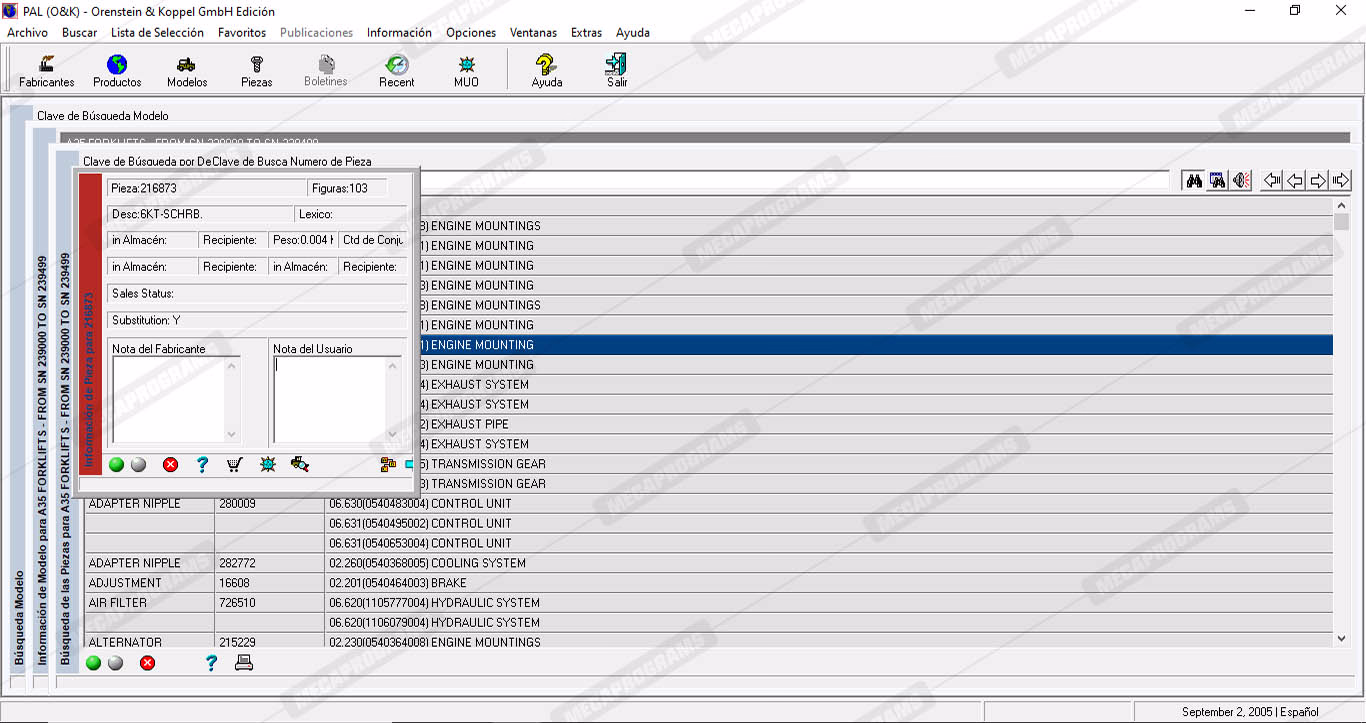Click the binoculars search icon

(x=1193, y=181)
